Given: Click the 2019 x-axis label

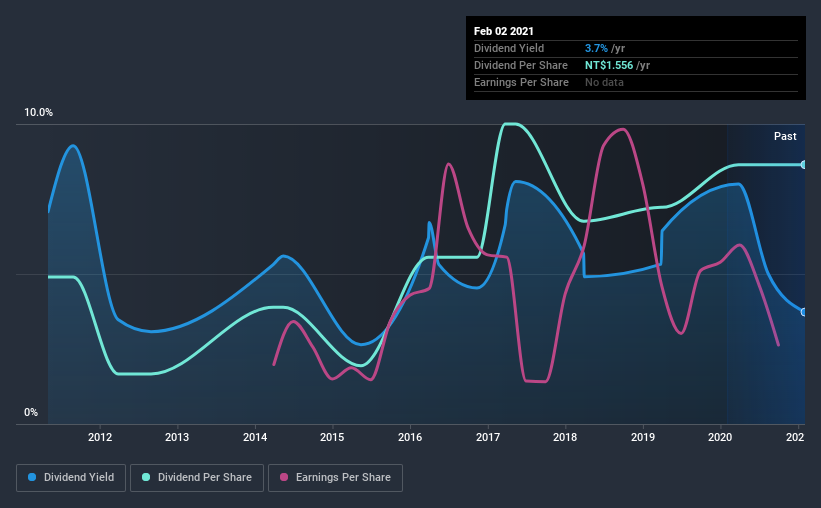Looking at the screenshot, I should (643, 437).
